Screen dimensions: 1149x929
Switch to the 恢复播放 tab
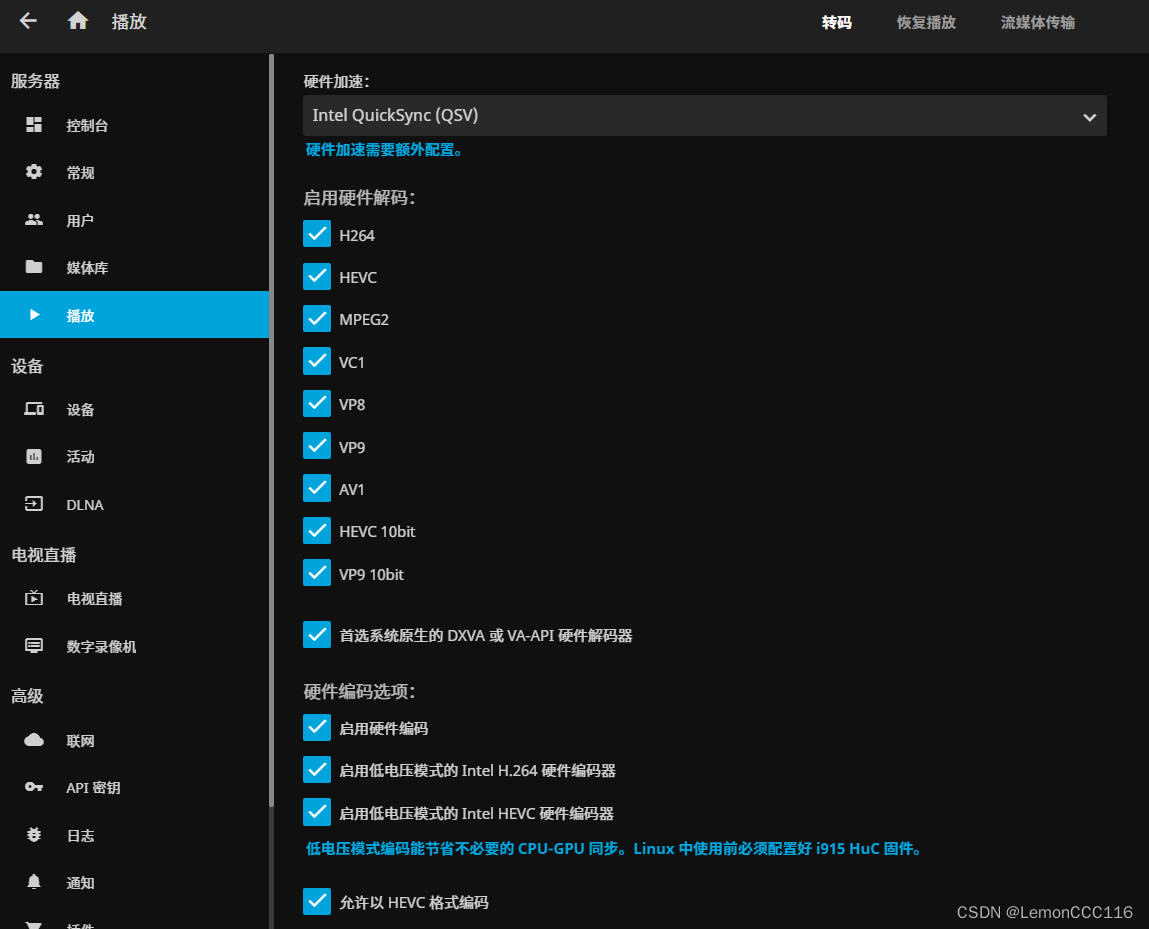[x=925, y=22]
